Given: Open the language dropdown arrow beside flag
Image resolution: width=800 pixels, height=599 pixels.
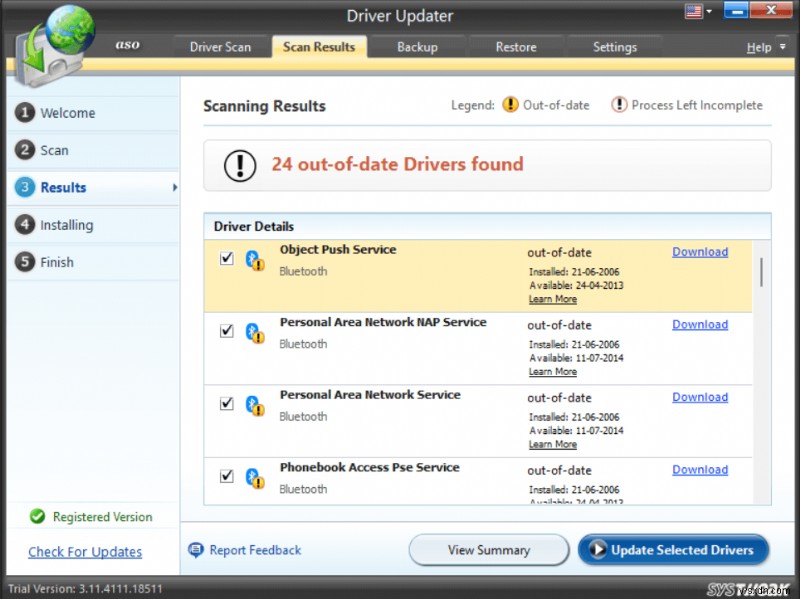Looking at the screenshot, I should pyautogui.click(x=709, y=11).
